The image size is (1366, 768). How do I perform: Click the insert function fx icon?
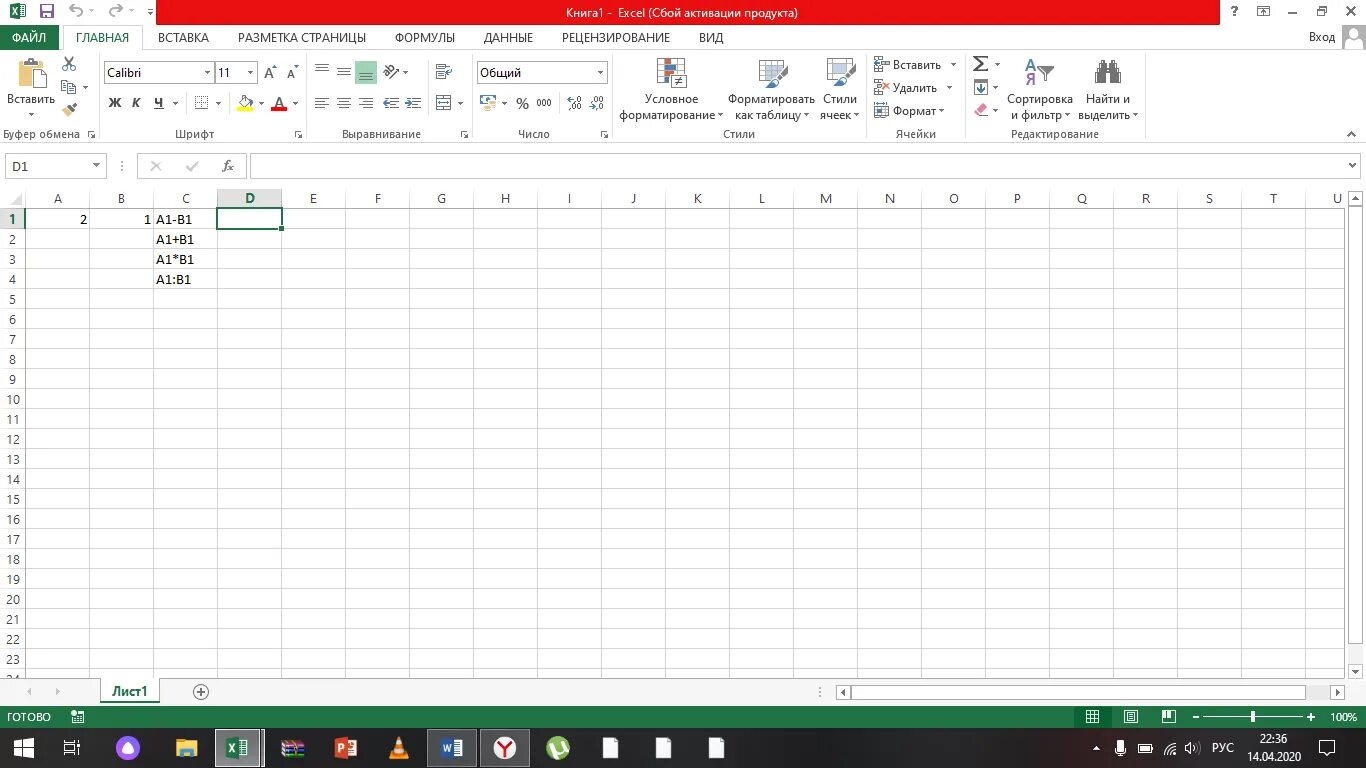(x=228, y=166)
